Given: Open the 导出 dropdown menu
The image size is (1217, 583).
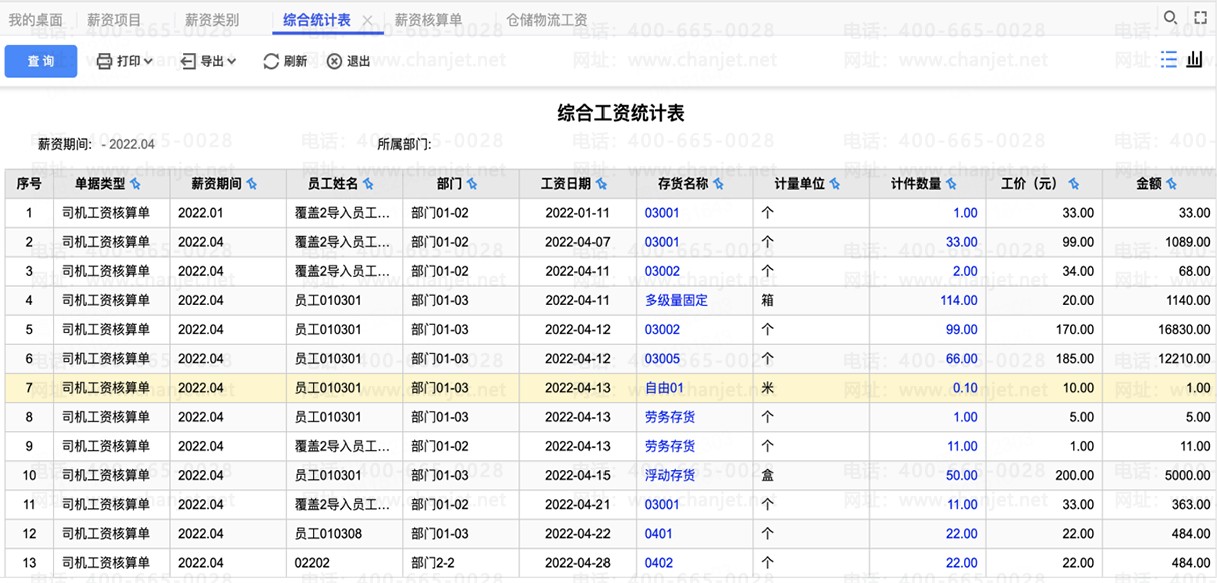Looking at the screenshot, I should pos(209,62).
